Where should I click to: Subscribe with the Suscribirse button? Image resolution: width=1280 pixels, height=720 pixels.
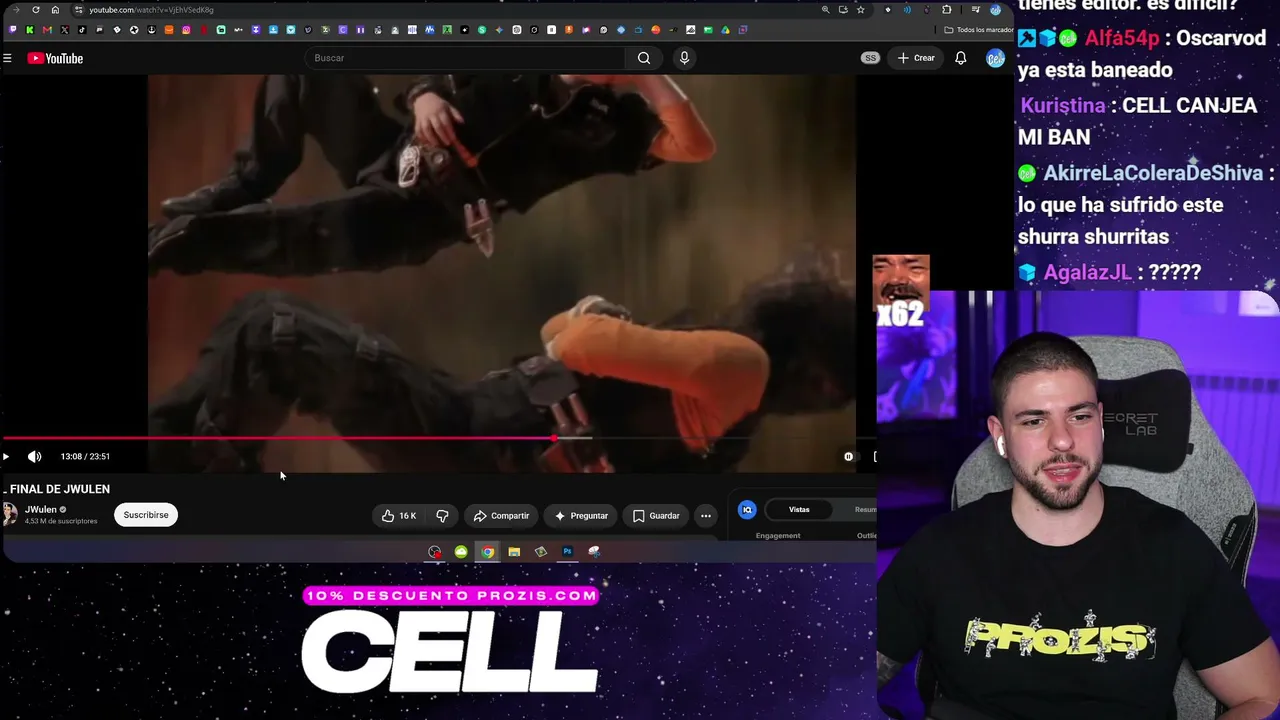click(x=146, y=515)
